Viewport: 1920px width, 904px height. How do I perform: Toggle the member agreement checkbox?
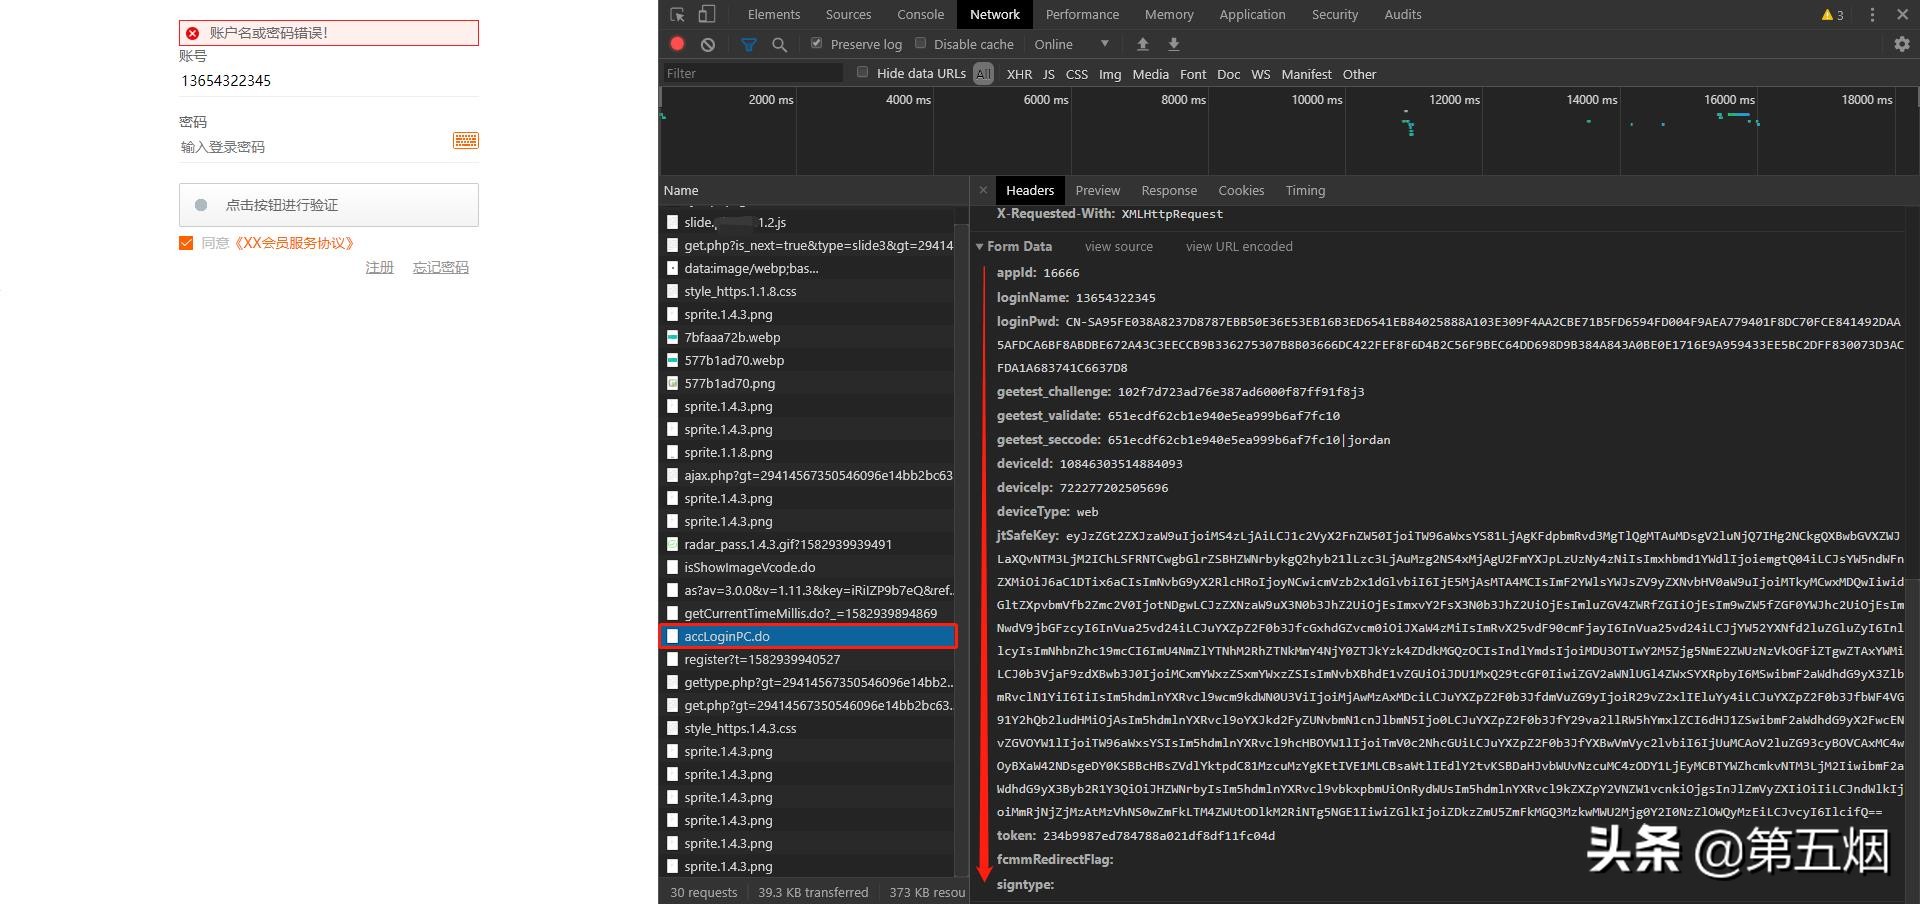tap(186, 243)
